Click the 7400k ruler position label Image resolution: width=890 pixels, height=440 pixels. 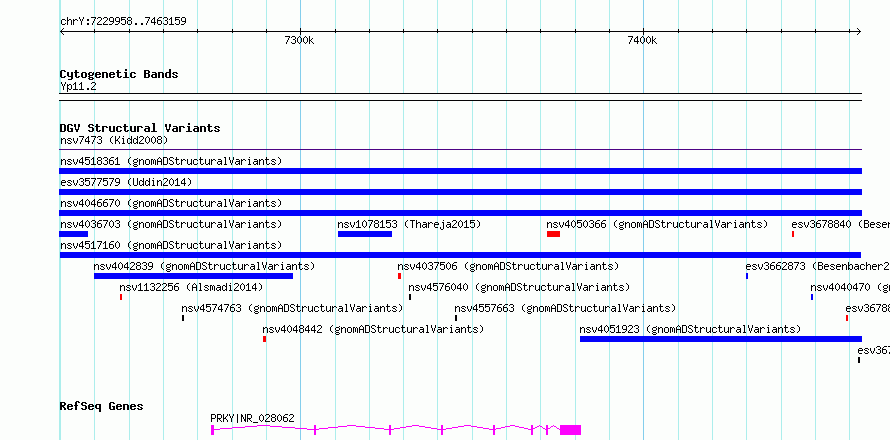(643, 41)
